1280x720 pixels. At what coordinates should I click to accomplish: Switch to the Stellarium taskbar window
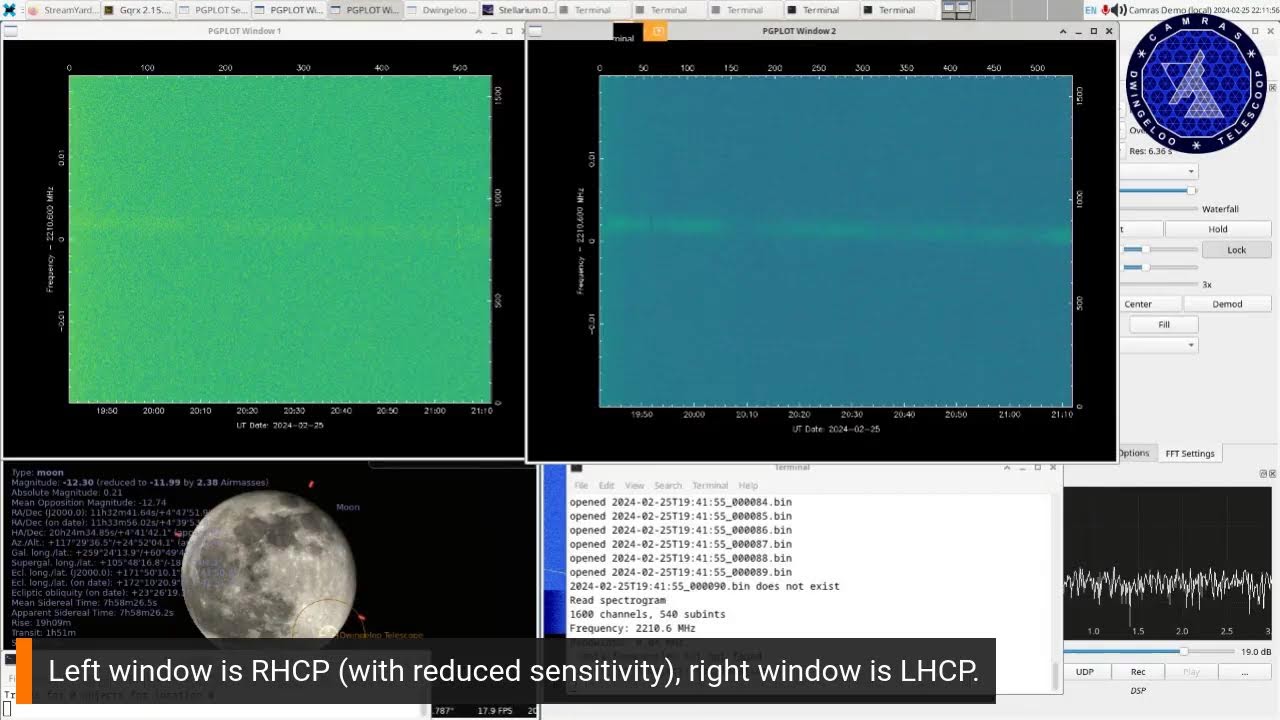pyautogui.click(x=516, y=10)
